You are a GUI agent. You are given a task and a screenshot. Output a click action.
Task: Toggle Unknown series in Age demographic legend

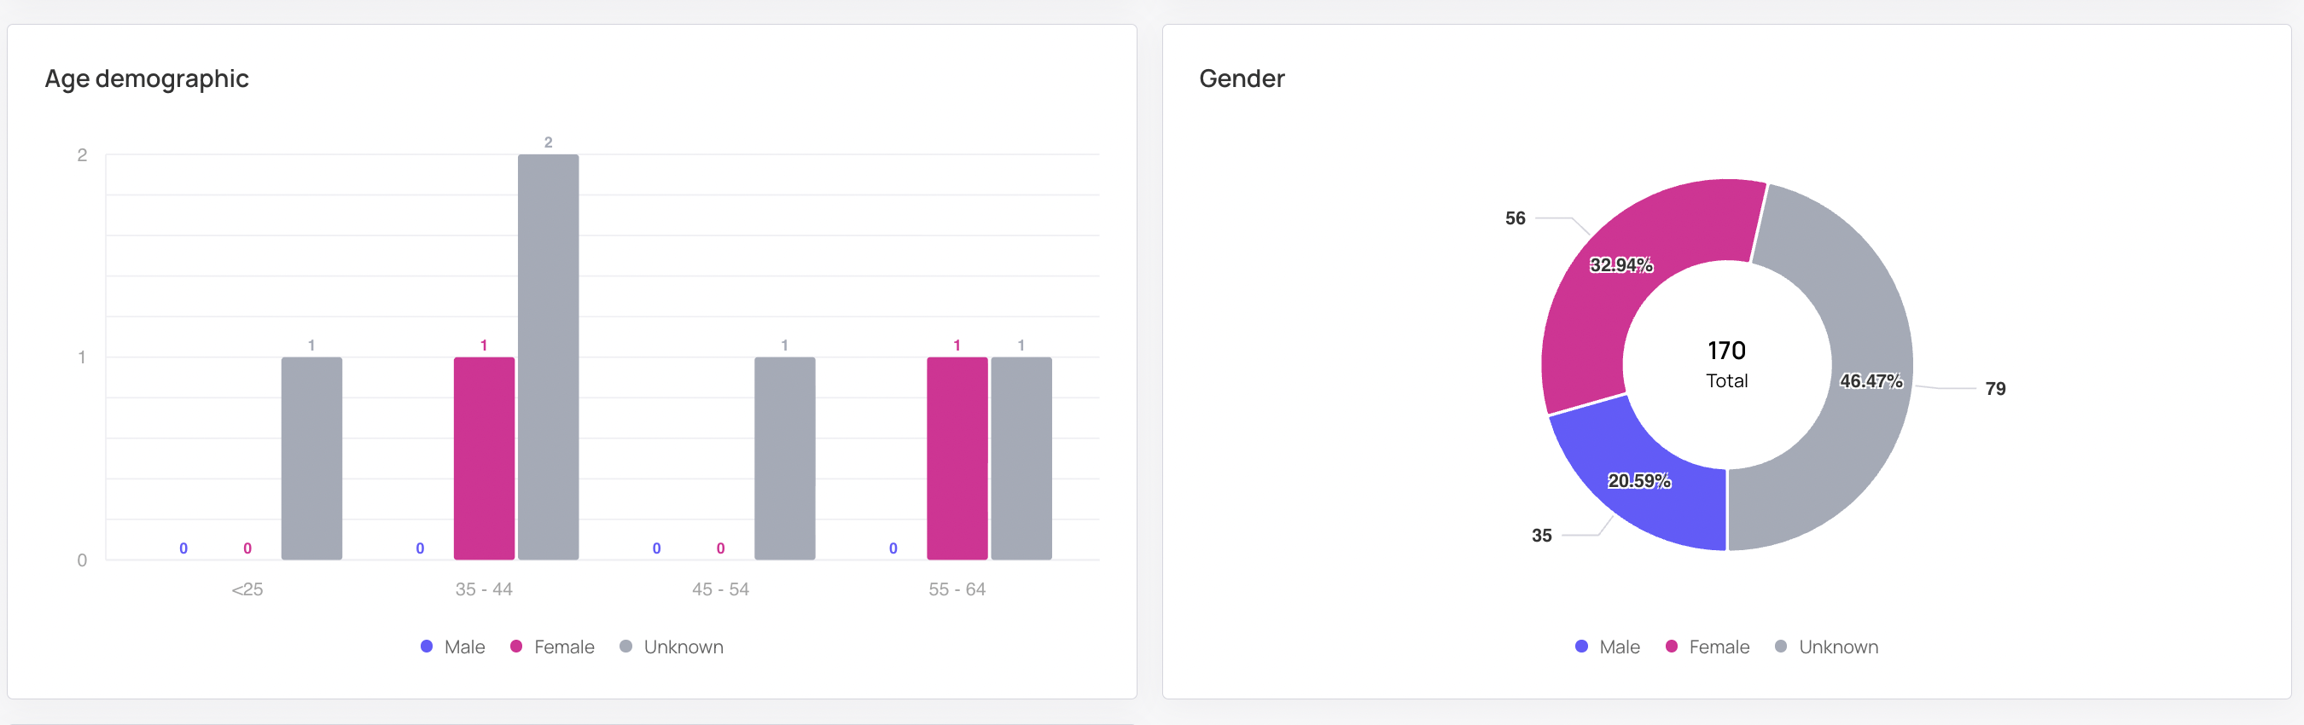[x=672, y=647]
